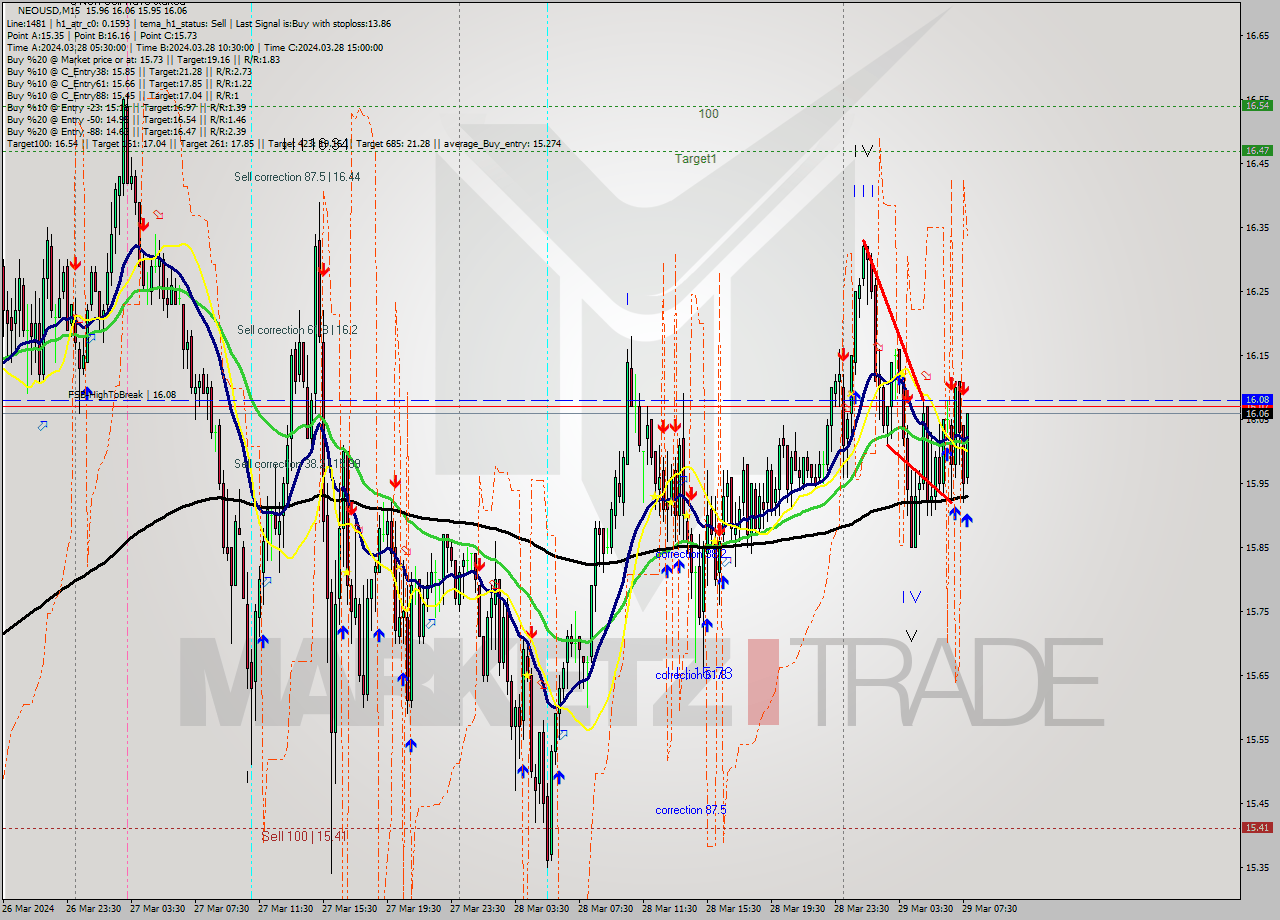Click the 'Target:16.54 R/R:1.46' entry line

(126, 119)
